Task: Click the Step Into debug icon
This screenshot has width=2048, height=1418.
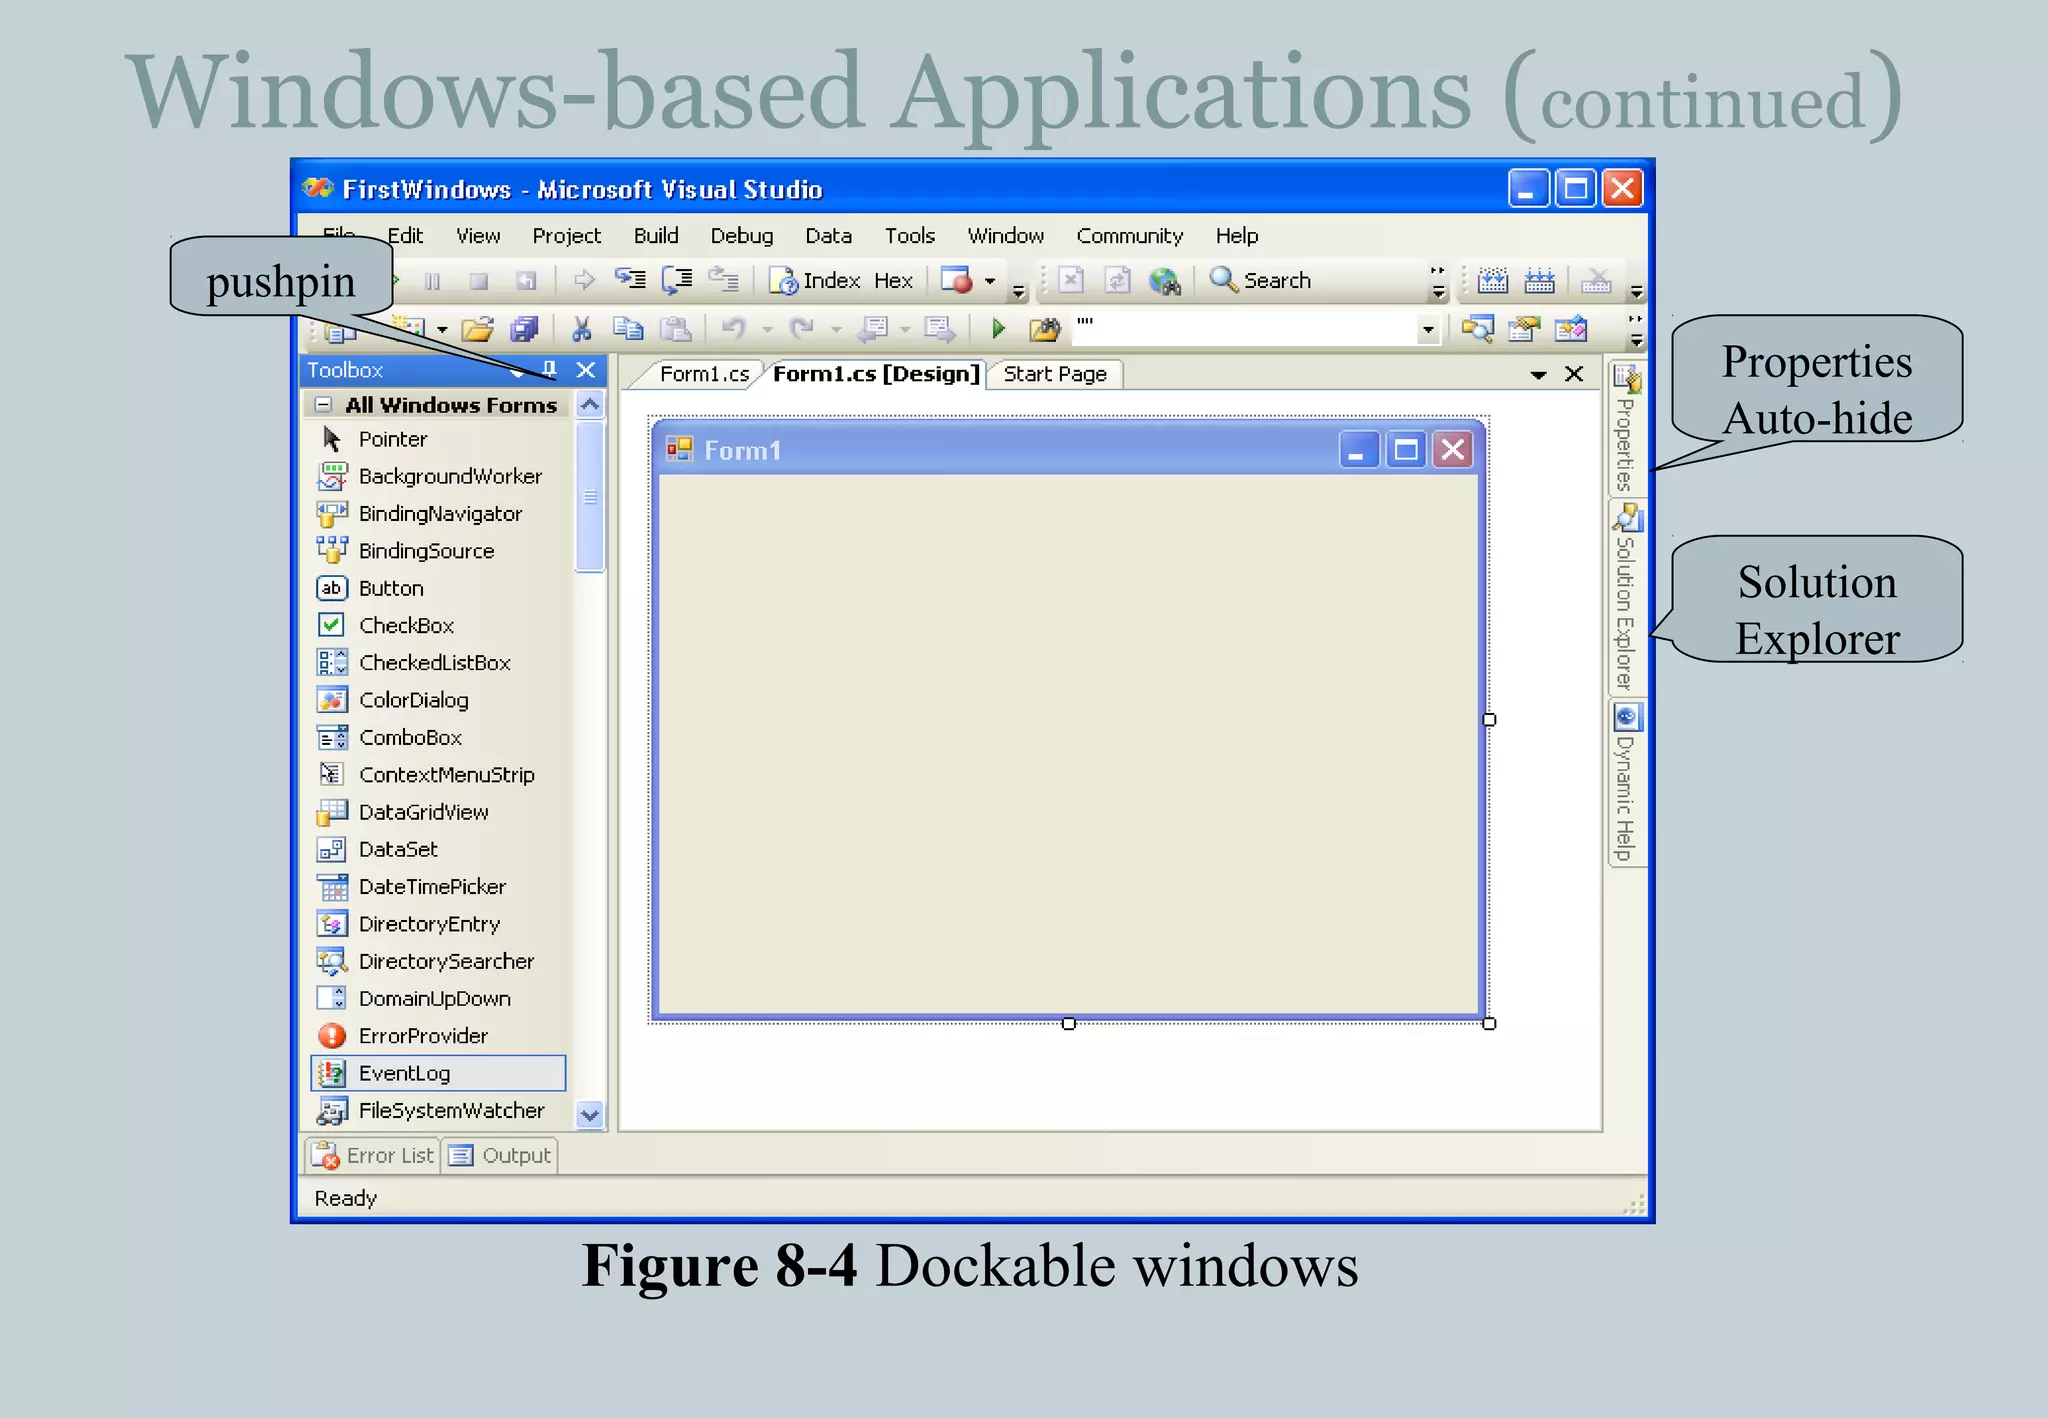Action: click(x=630, y=279)
